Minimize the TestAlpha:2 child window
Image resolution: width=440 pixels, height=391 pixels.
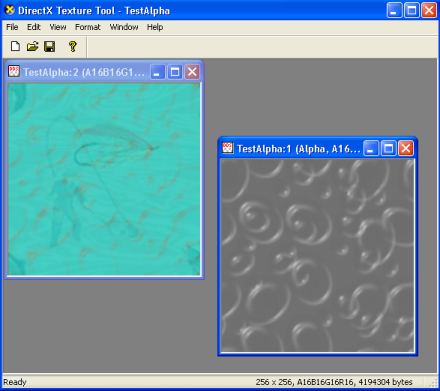click(158, 72)
